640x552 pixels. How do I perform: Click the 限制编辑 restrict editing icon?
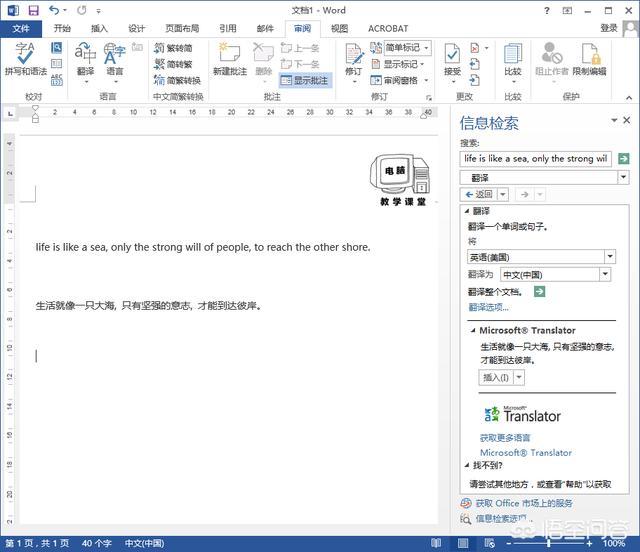[589, 58]
